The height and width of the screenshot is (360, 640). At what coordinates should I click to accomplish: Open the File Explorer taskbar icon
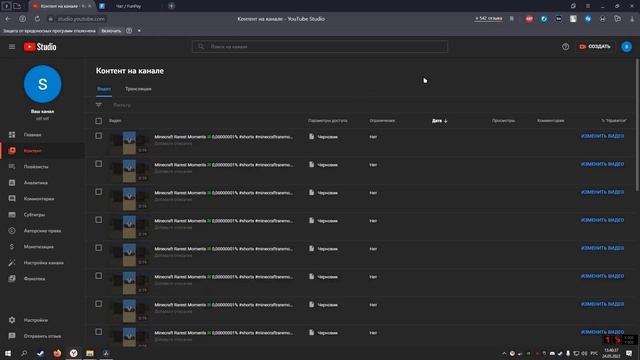coord(90,353)
